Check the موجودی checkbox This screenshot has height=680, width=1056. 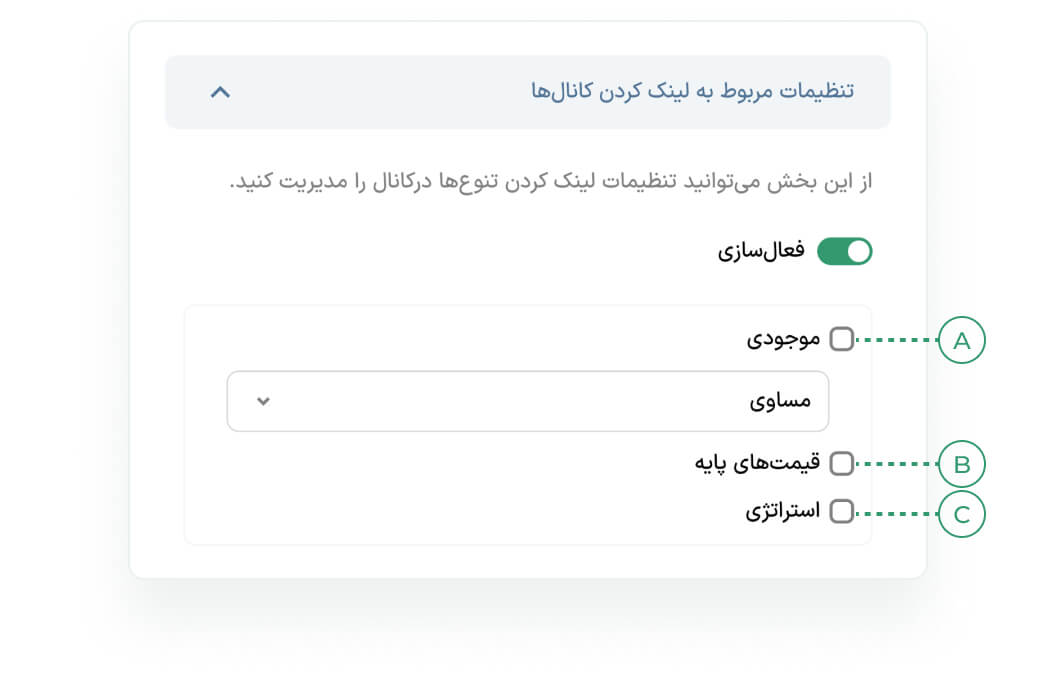(x=843, y=340)
